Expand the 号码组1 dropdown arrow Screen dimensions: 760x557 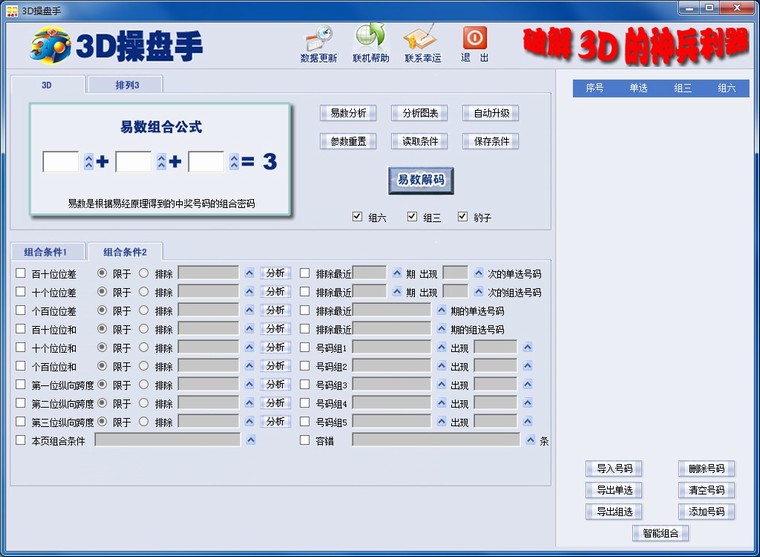[441, 348]
